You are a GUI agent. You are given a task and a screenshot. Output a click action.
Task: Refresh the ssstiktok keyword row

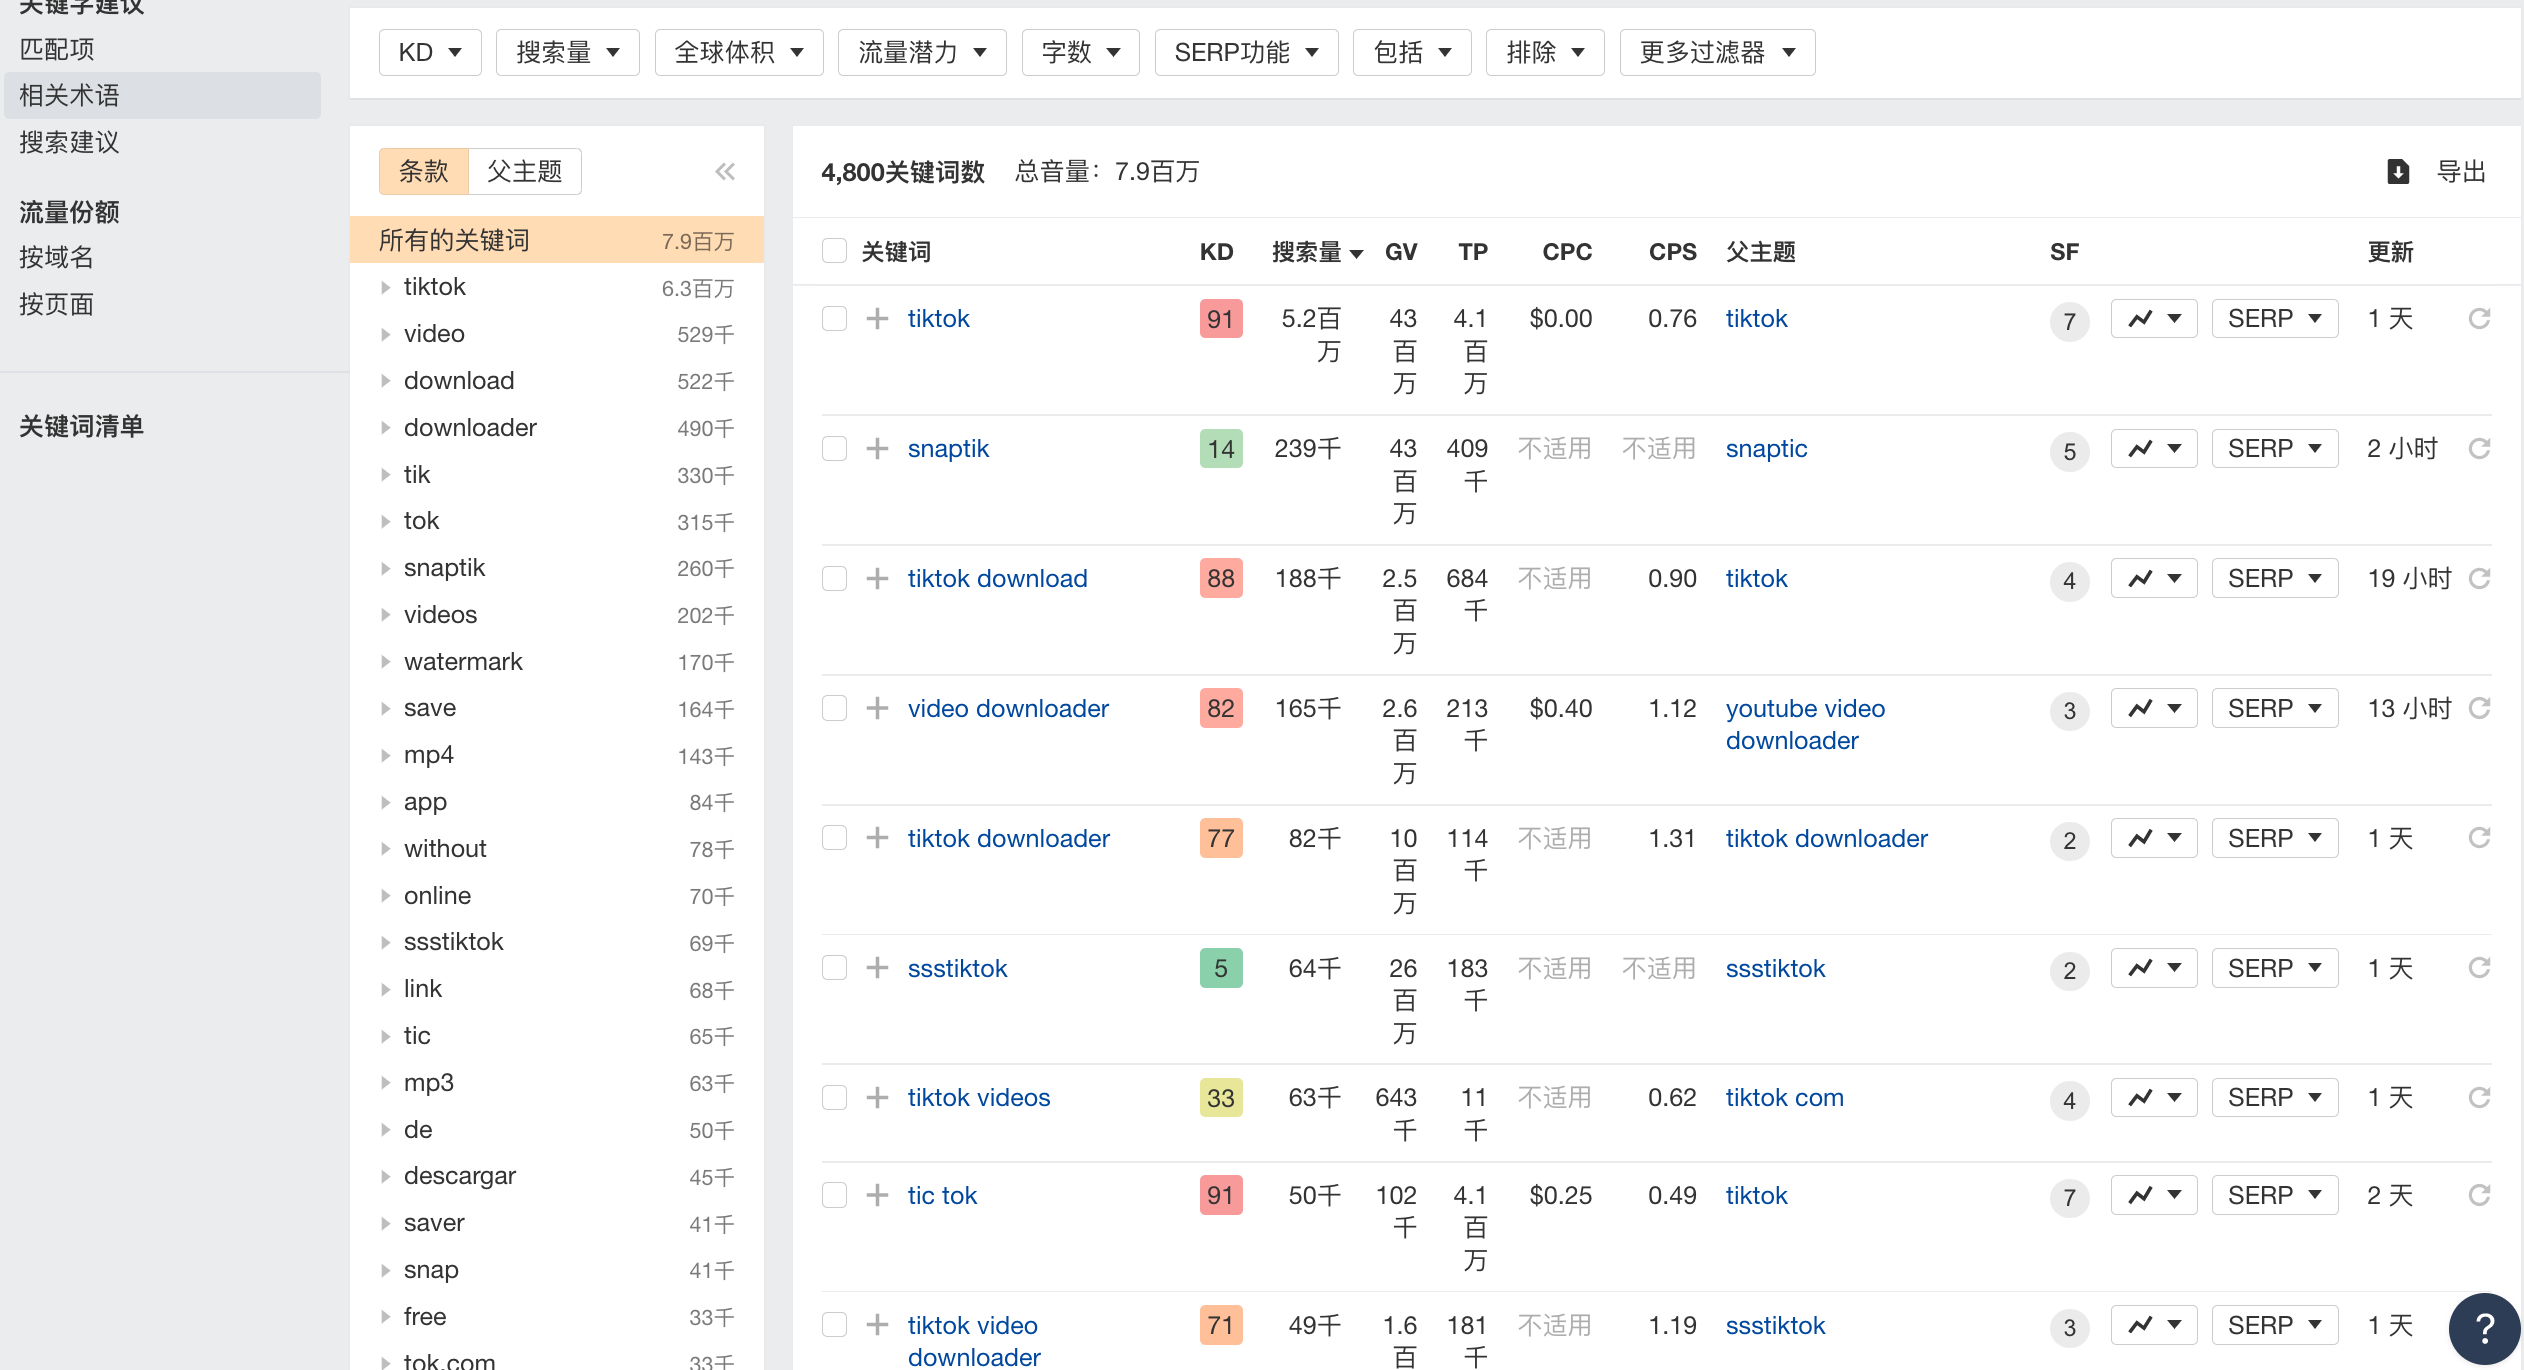click(x=2479, y=968)
